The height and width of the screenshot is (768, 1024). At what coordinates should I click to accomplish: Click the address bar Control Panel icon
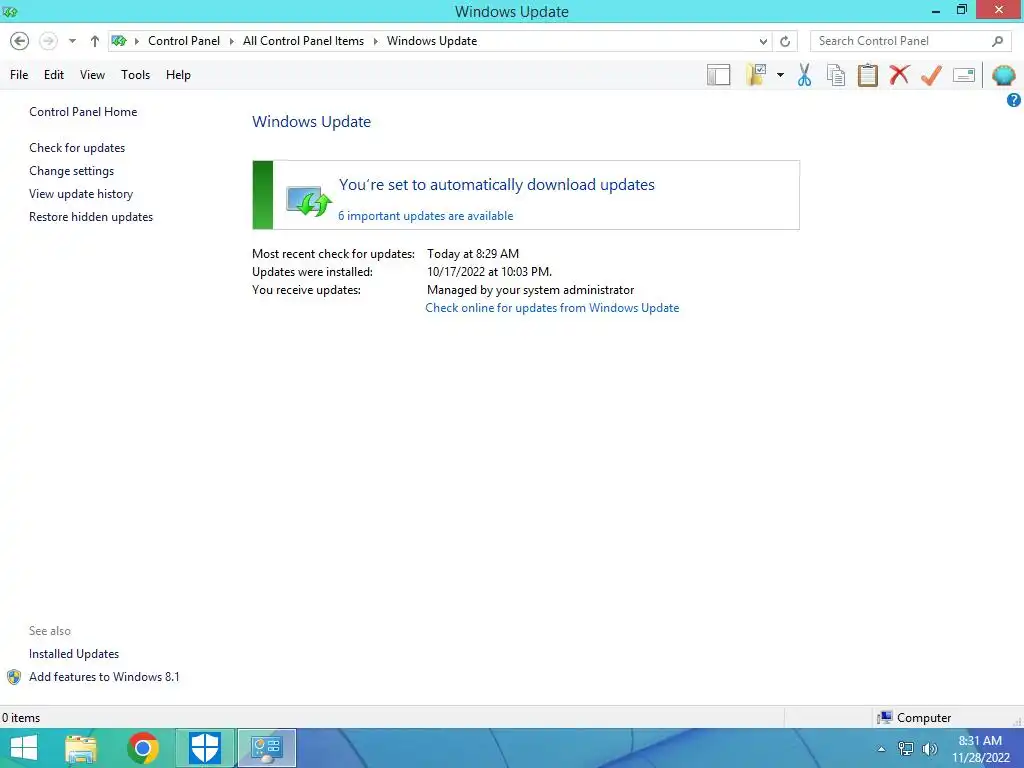click(x=119, y=40)
